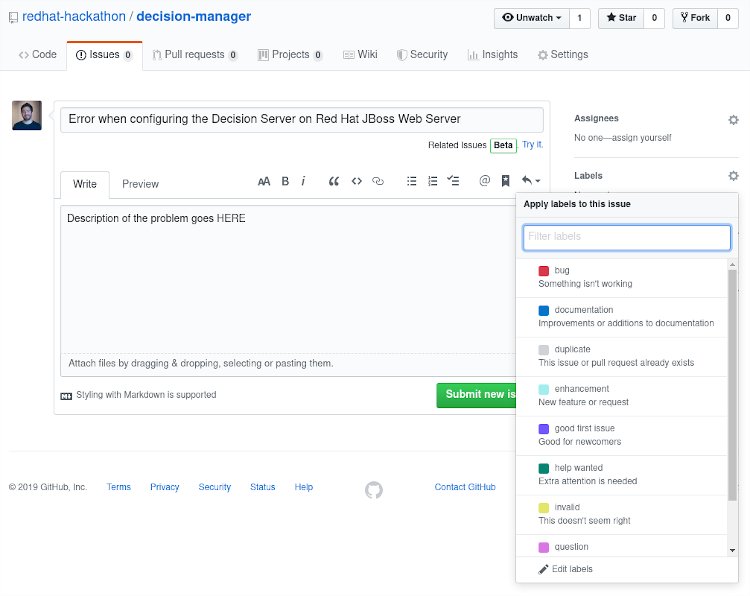Screen dimensions: 750x596
Task: Apply the enhancement label
Action: 622,396
